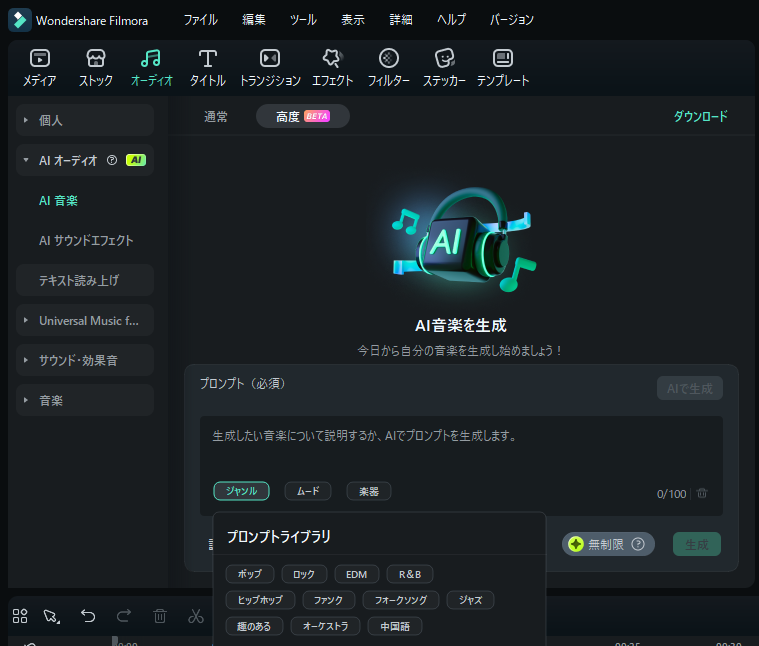Image resolution: width=759 pixels, height=646 pixels.
Task: Open the メディア (Media) panel icon
Action: [40, 59]
